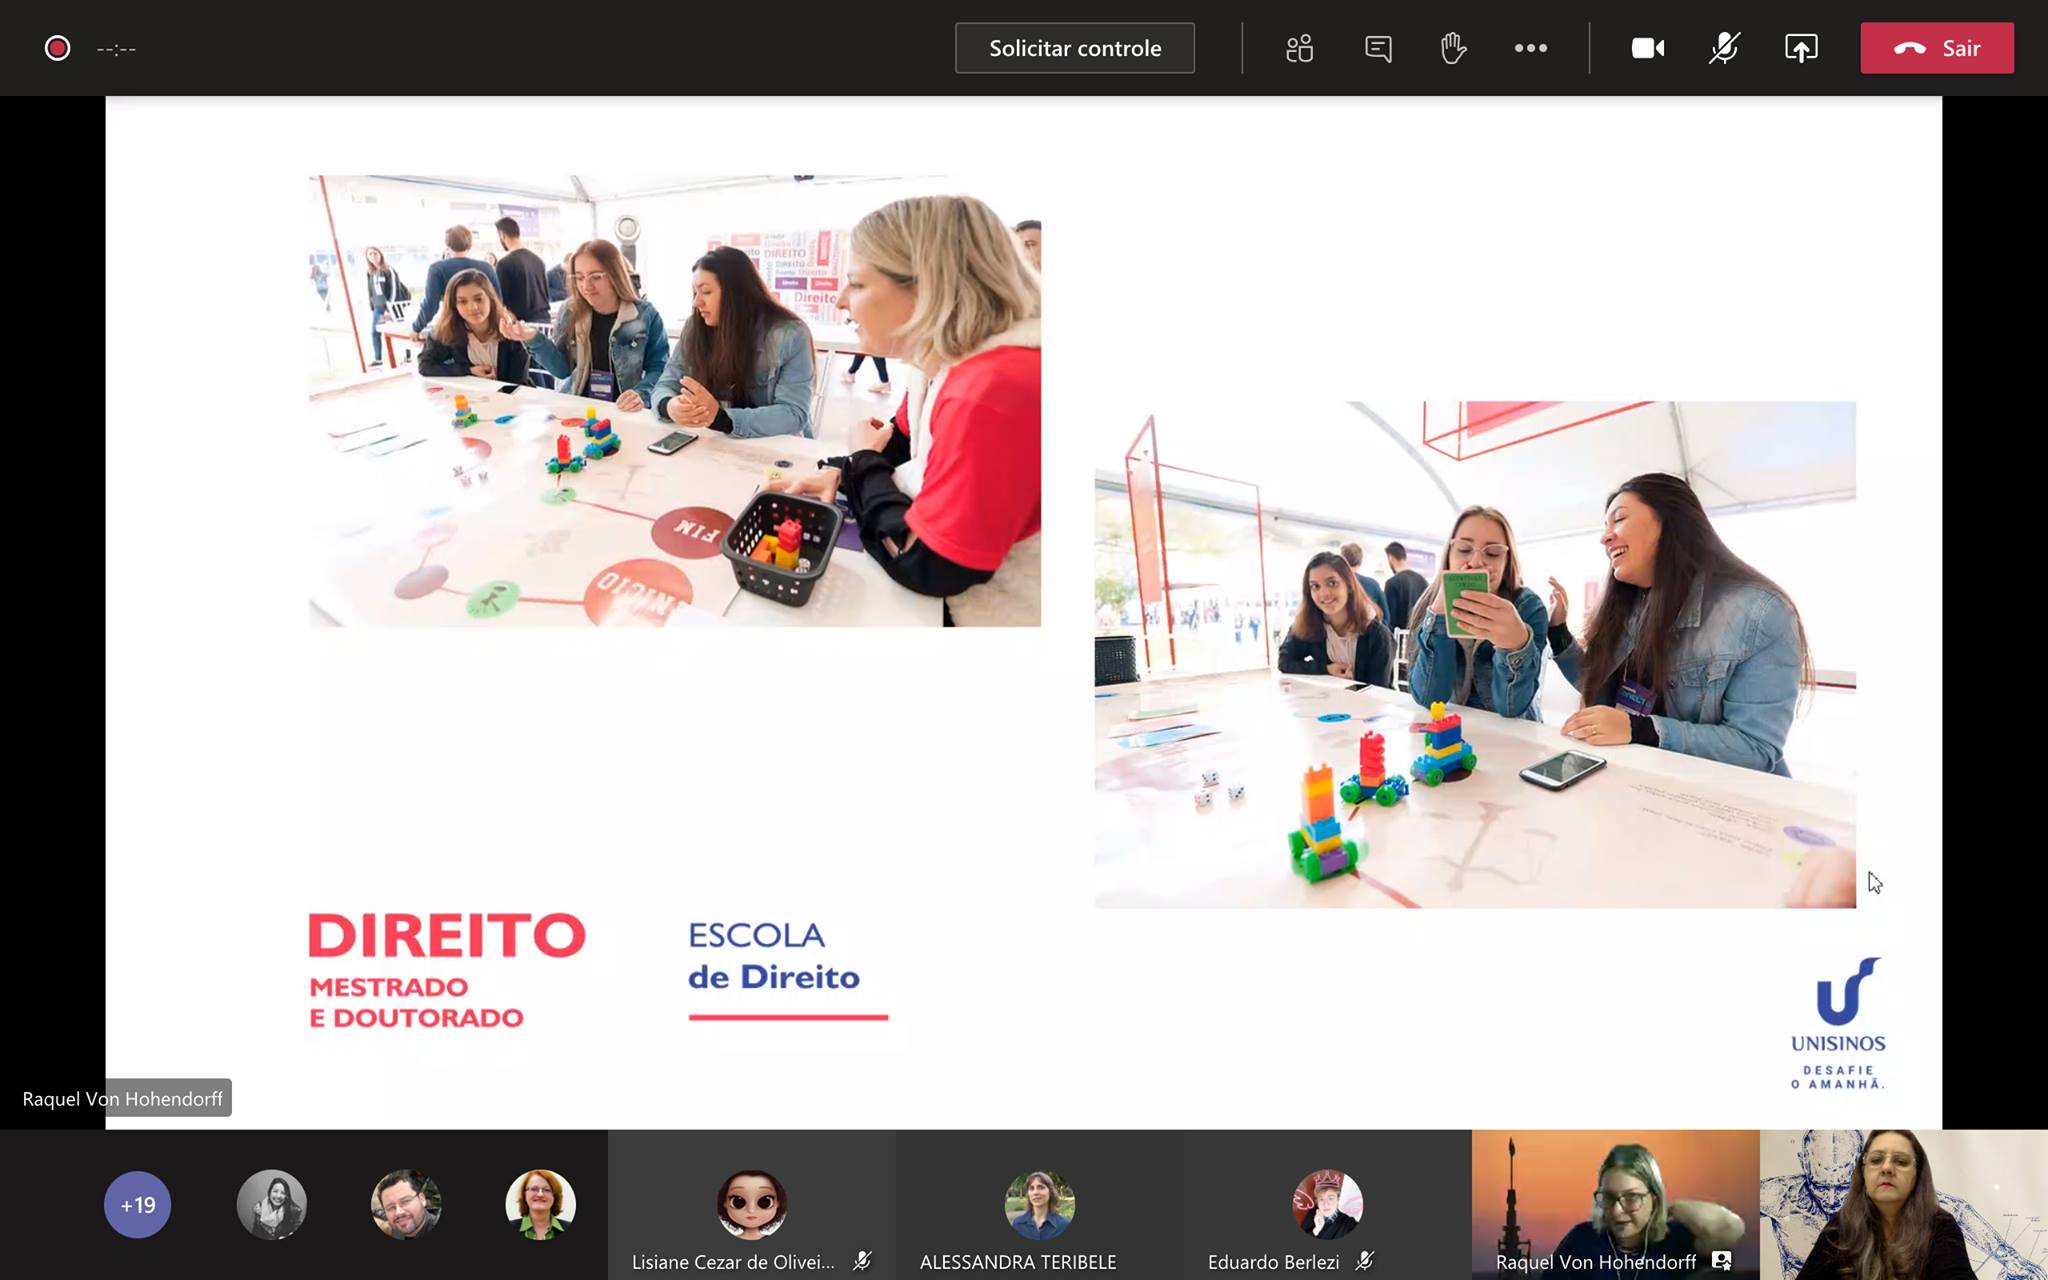The height and width of the screenshot is (1280, 2048).
Task: Select Lisiane Cezar de Olivei... participant tile
Action: click(x=751, y=1205)
